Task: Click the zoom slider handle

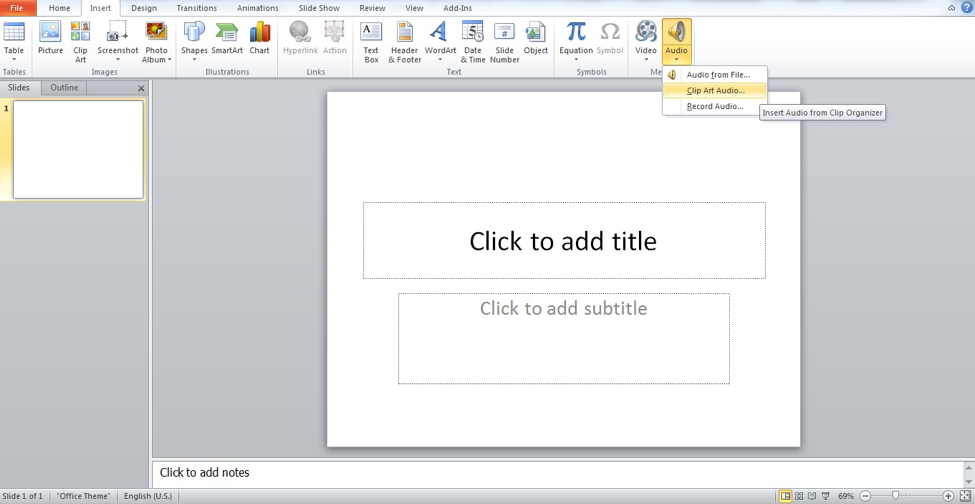Action: (895, 495)
